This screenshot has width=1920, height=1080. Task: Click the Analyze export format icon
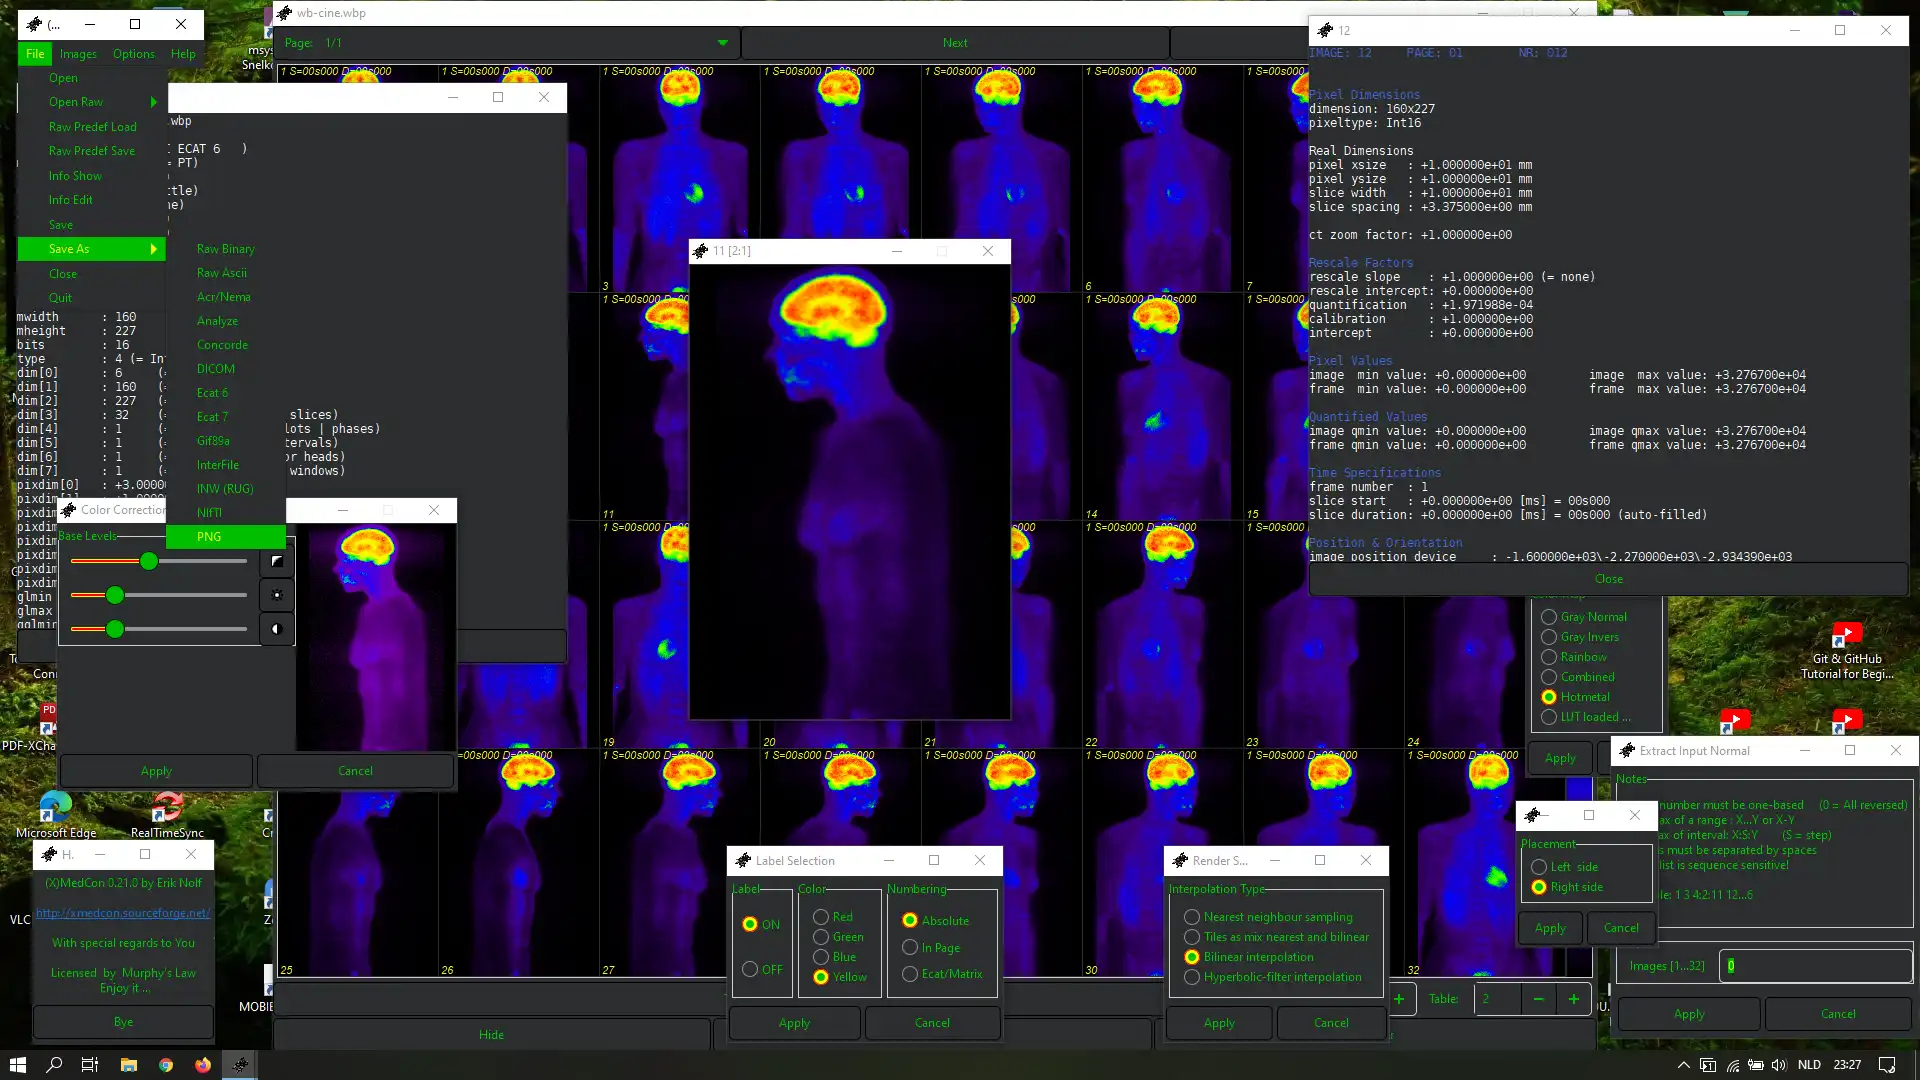point(216,320)
